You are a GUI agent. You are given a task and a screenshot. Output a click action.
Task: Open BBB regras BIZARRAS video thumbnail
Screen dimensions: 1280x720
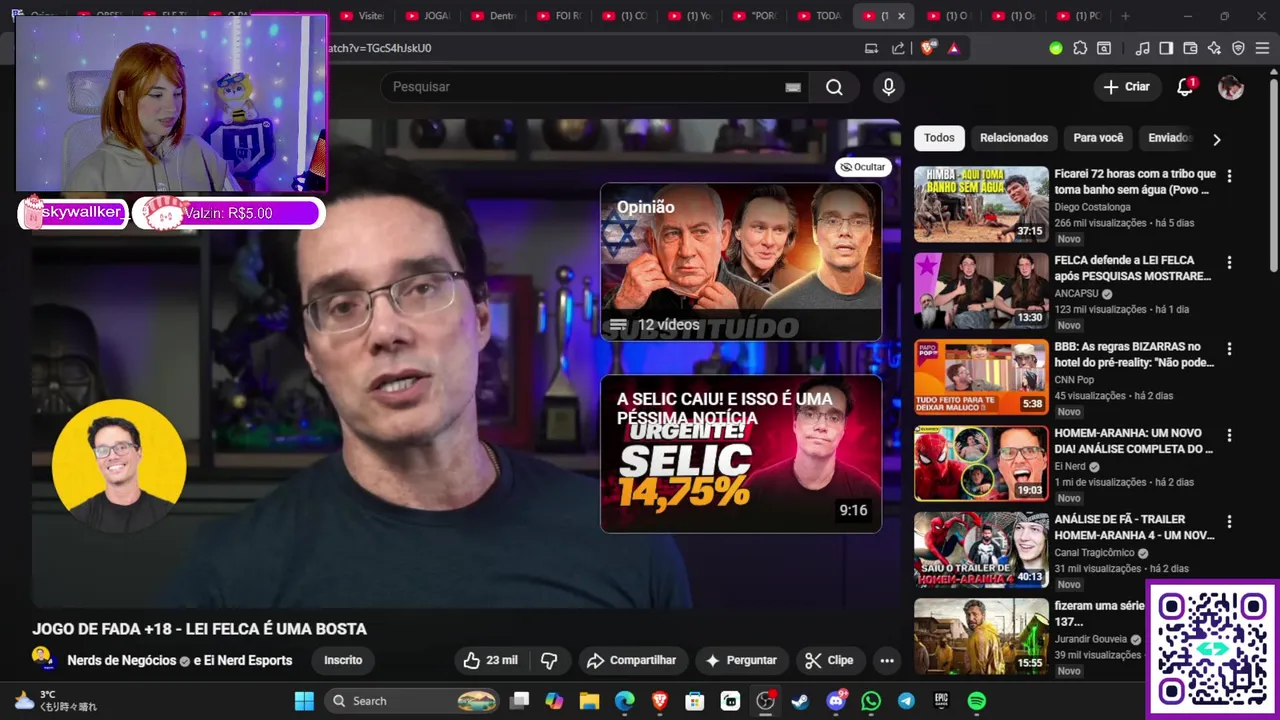tap(981, 377)
